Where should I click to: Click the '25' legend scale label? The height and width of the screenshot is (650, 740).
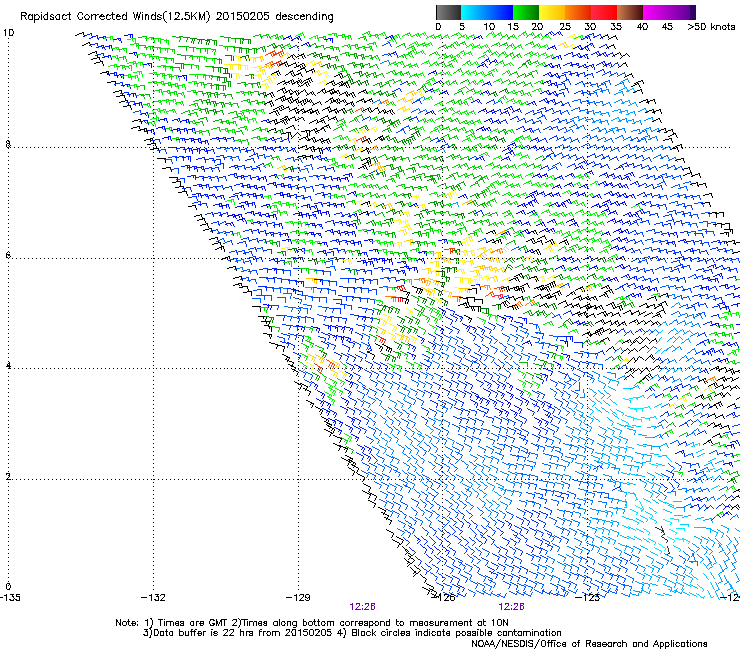pyautogui.click(x=565, y=27)
